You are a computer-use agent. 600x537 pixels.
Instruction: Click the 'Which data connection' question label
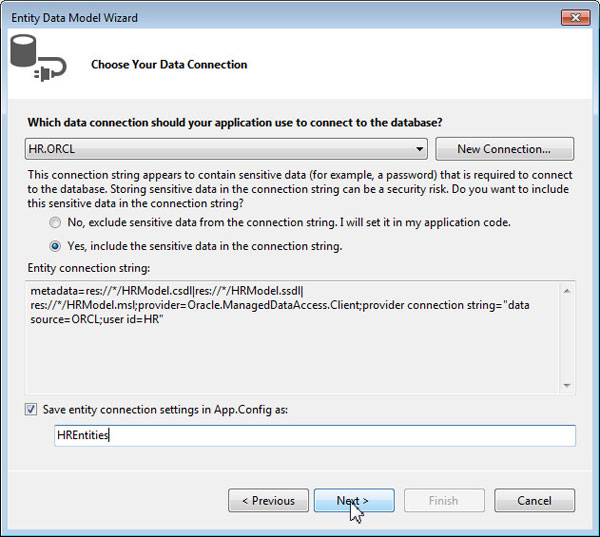(x=235, y=123)
